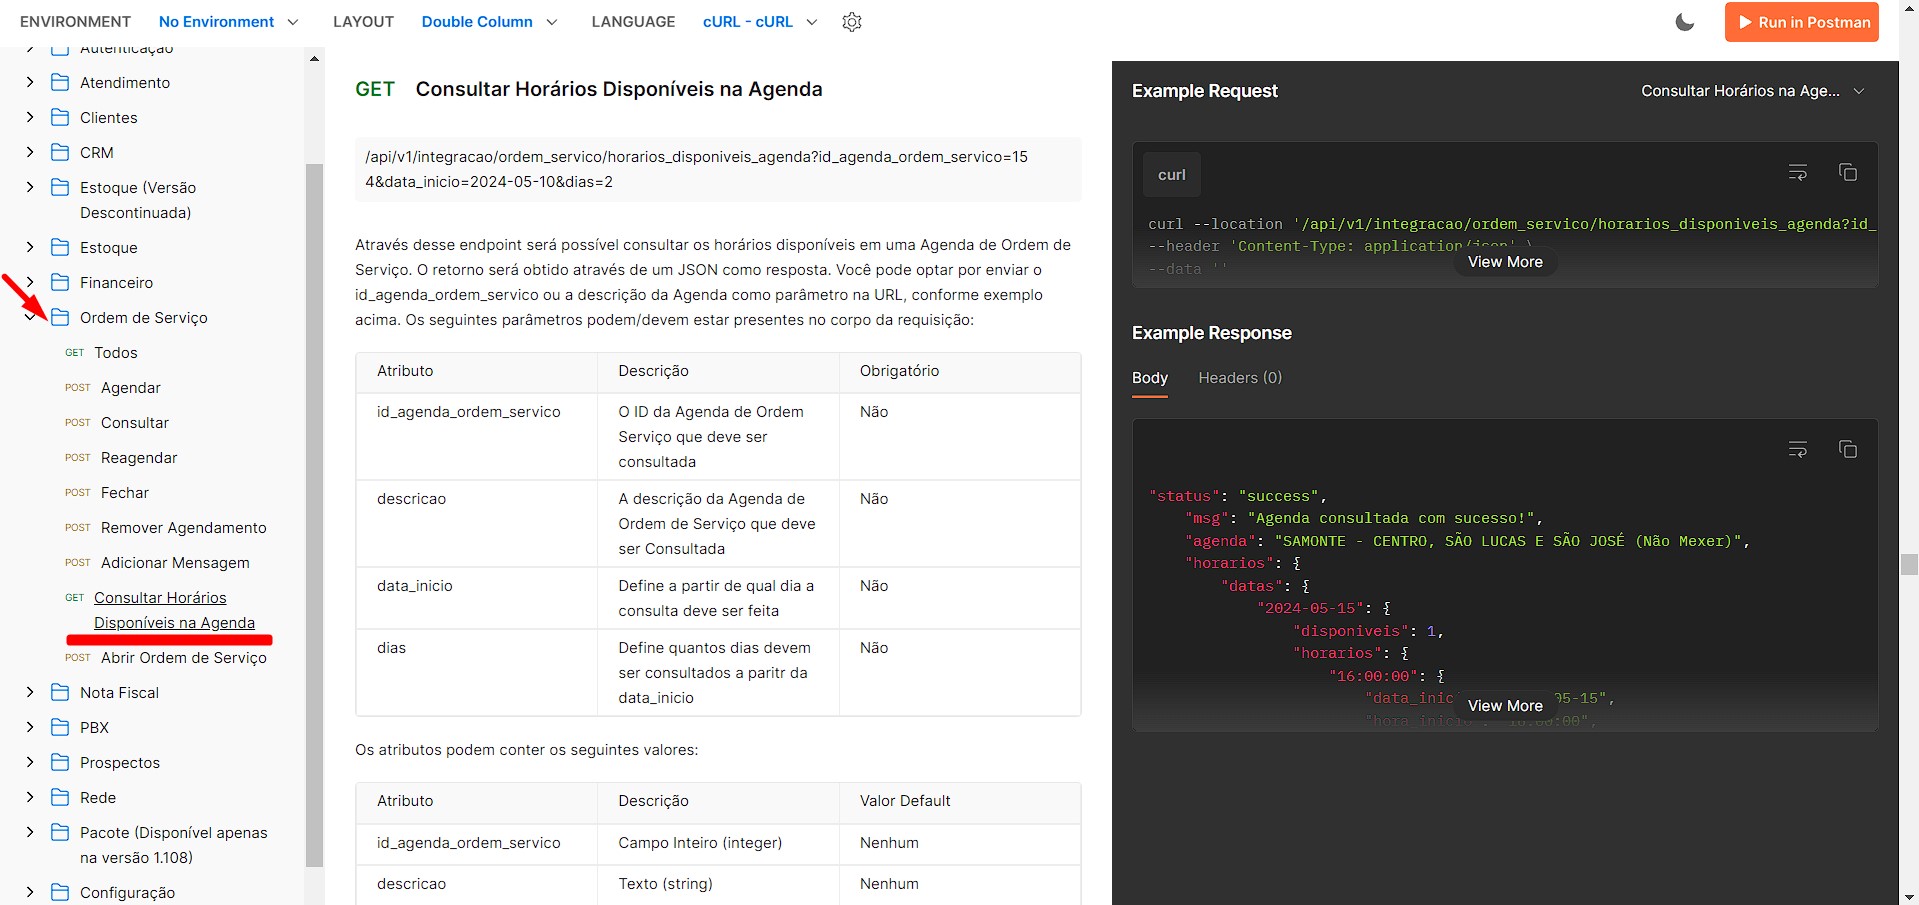Expand the Configuração folder chevron

[x=30, y=892]
